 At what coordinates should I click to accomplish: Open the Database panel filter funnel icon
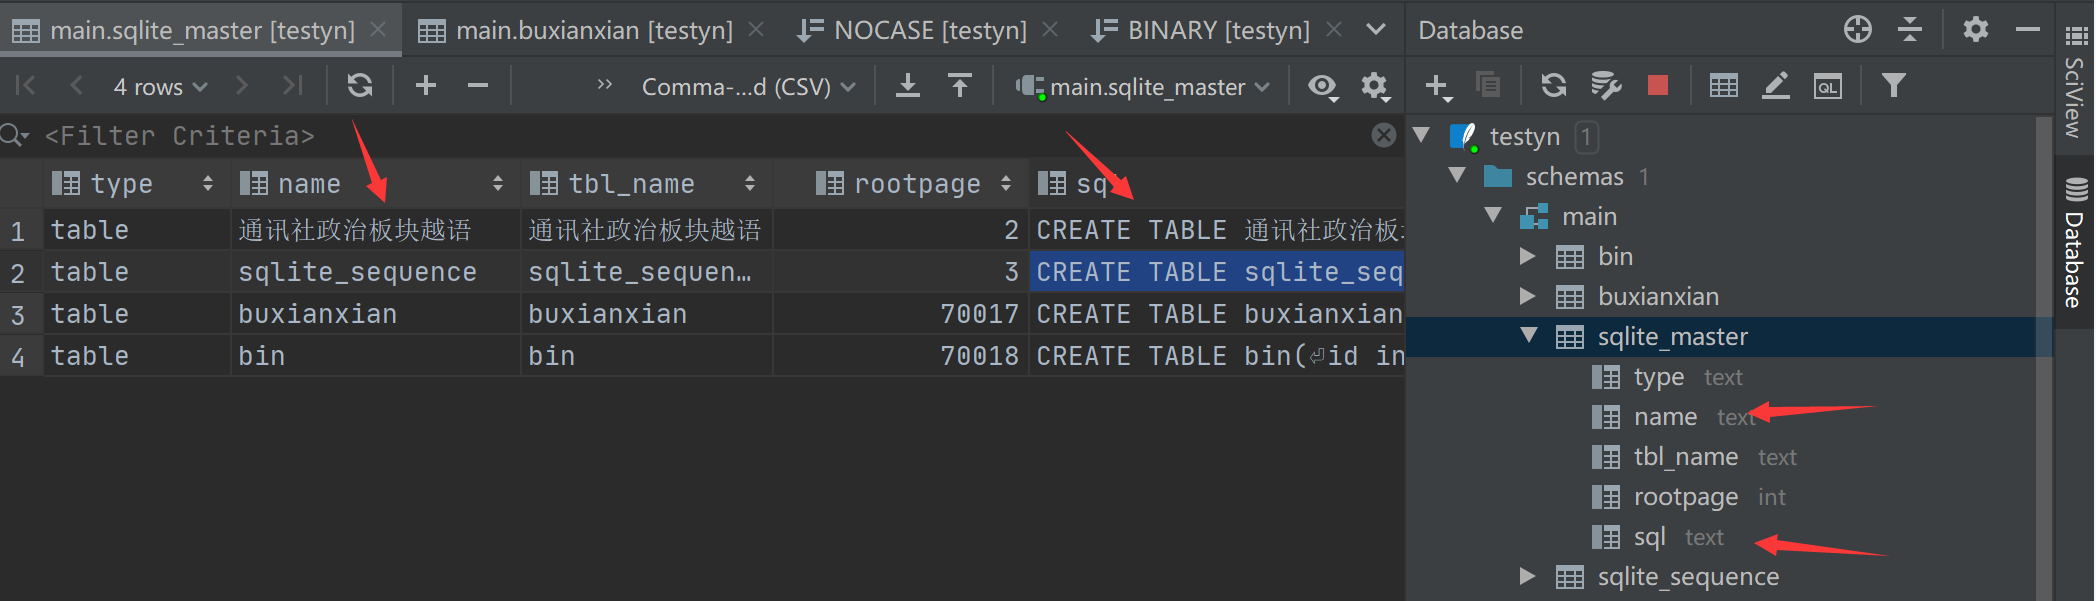pos(1893,86)
